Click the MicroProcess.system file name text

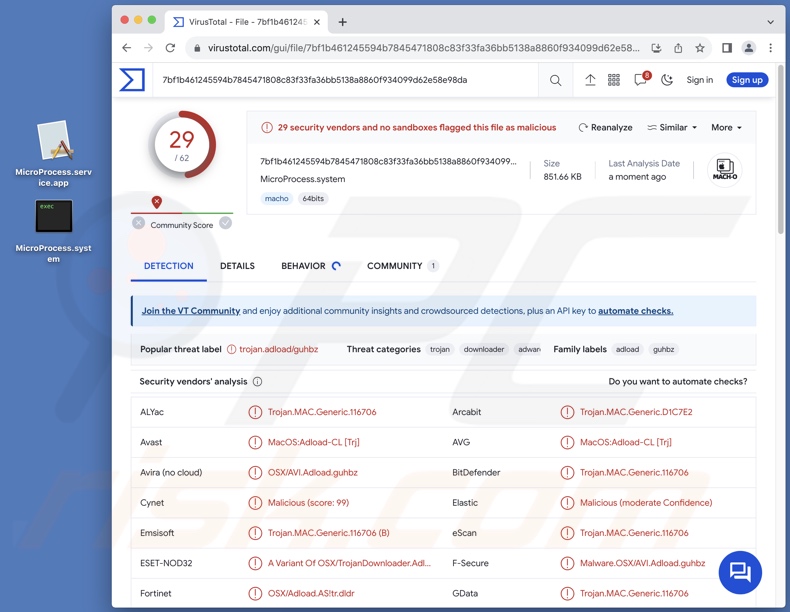click(303, 179)
